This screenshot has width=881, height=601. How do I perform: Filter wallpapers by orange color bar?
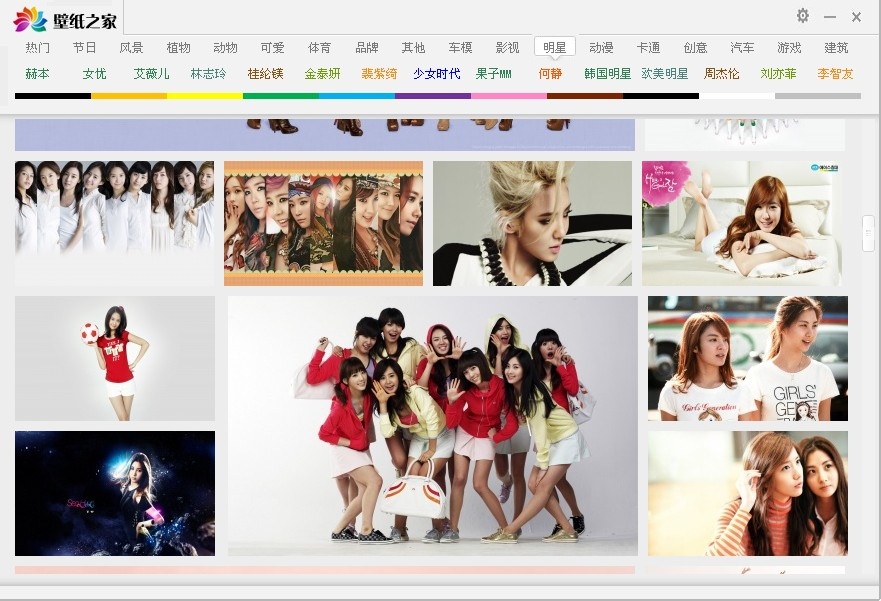[x=129, y=96]
